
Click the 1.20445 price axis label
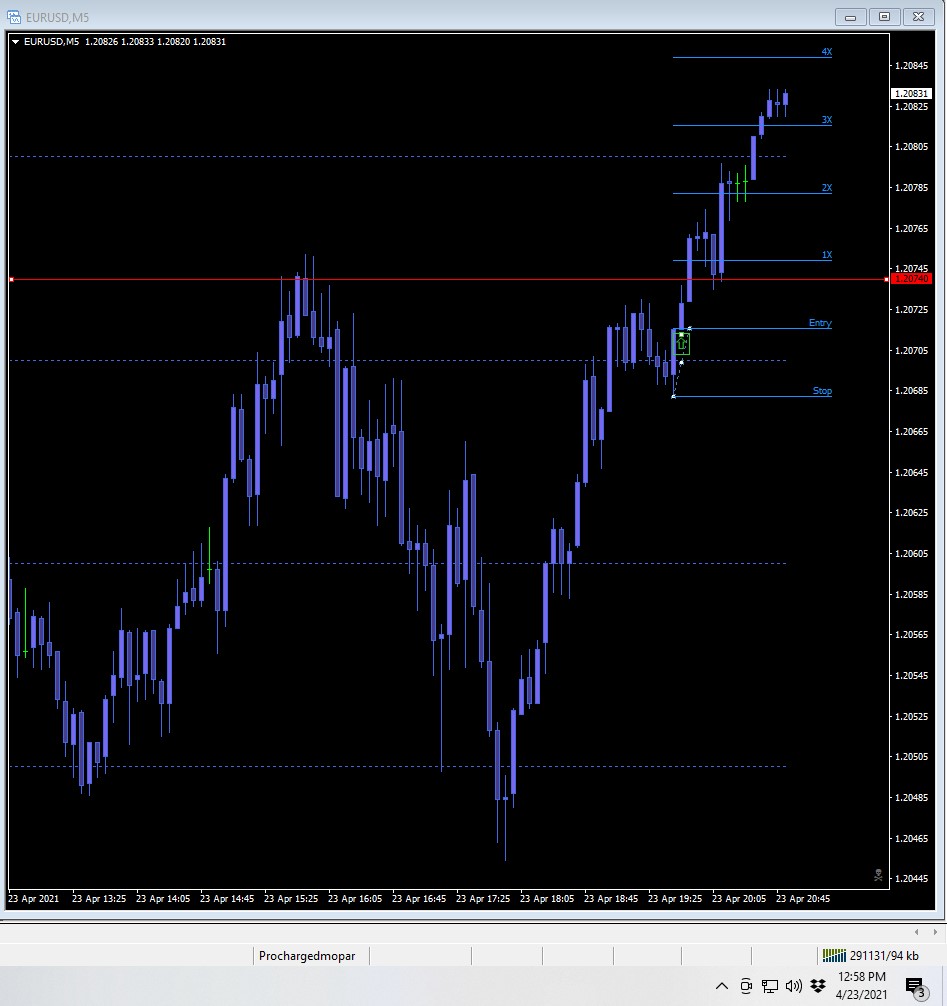click(911, 878)
